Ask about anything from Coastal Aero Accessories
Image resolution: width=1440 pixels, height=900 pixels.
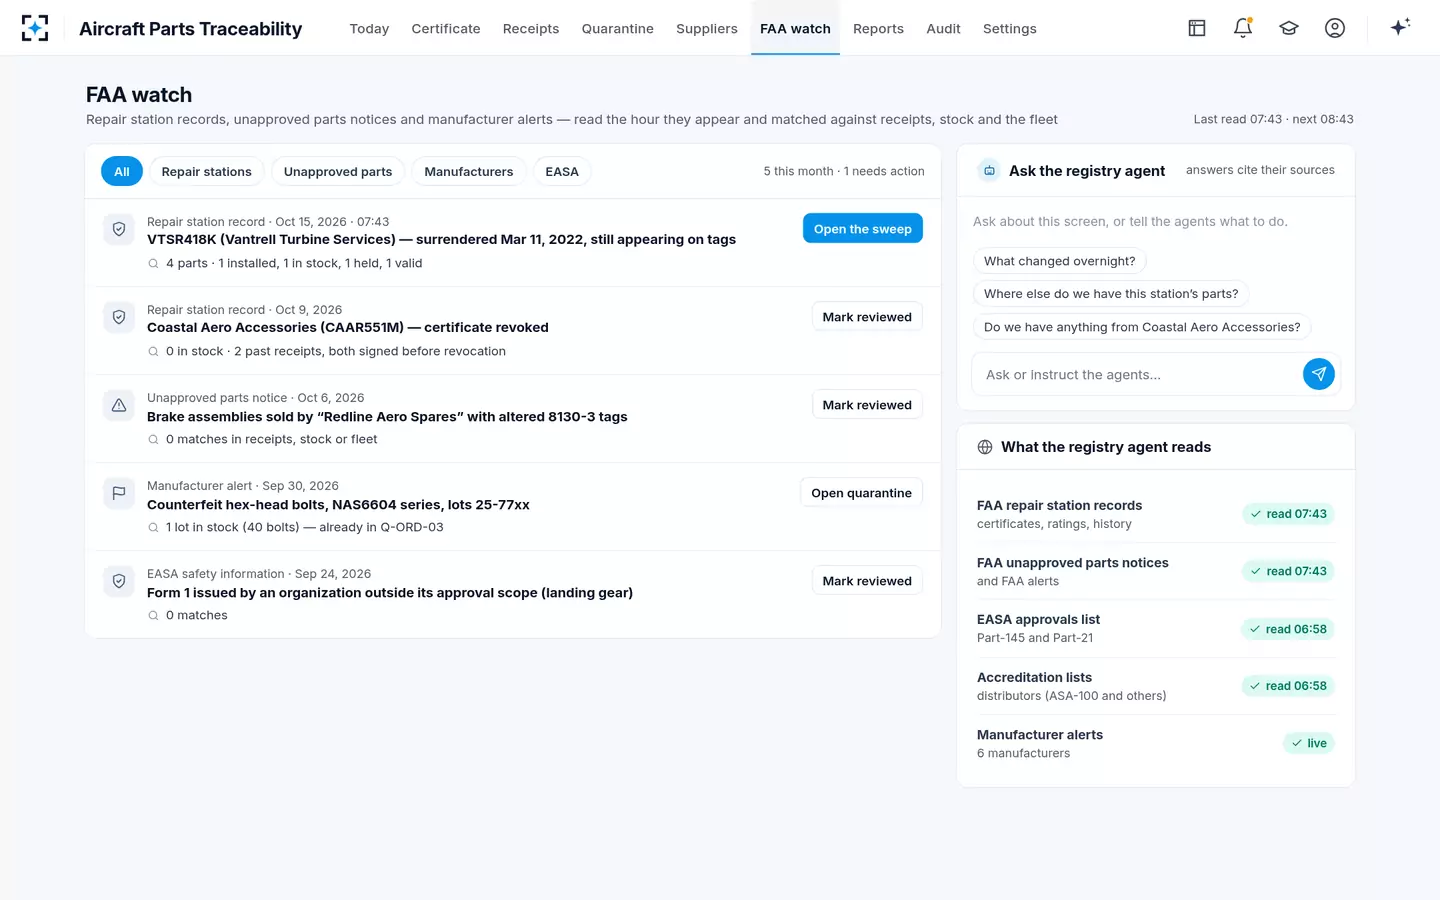1142,327
